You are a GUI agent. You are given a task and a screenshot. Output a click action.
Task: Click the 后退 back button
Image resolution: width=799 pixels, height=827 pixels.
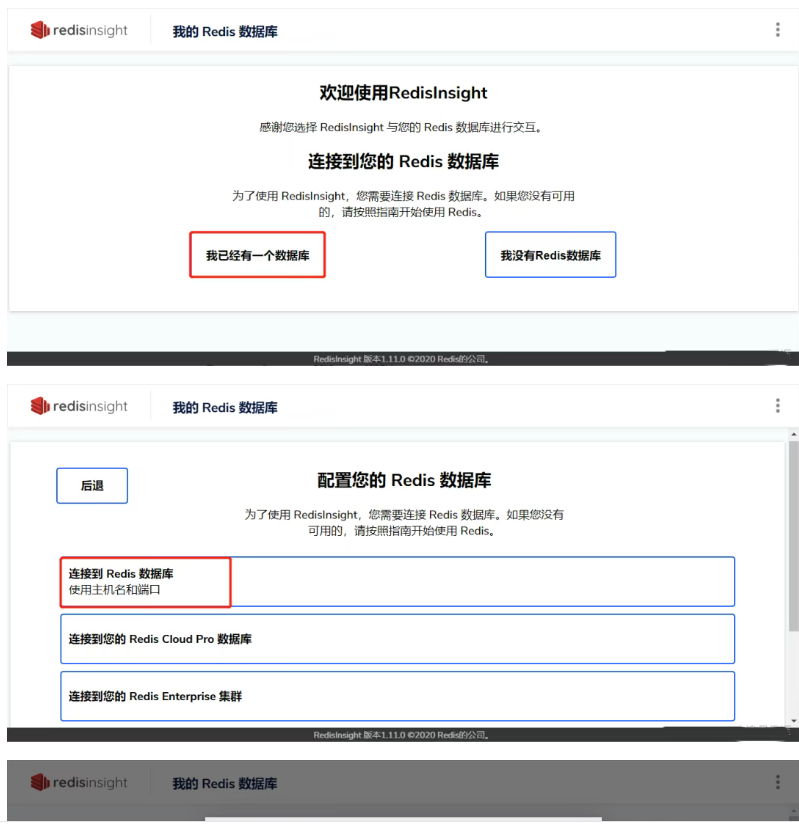[x=92, y=485]
